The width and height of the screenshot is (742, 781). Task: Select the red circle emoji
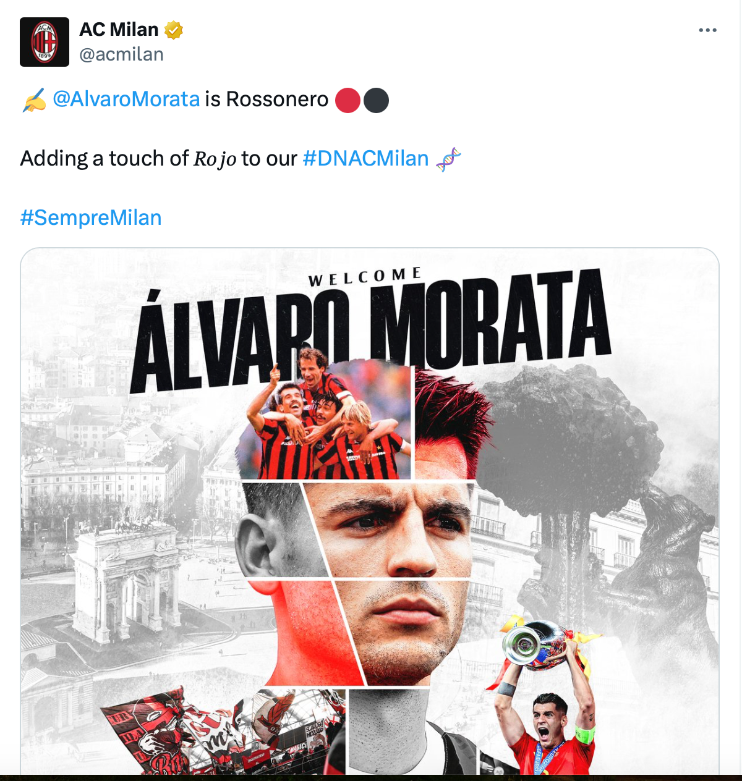(x=348, y=100)
